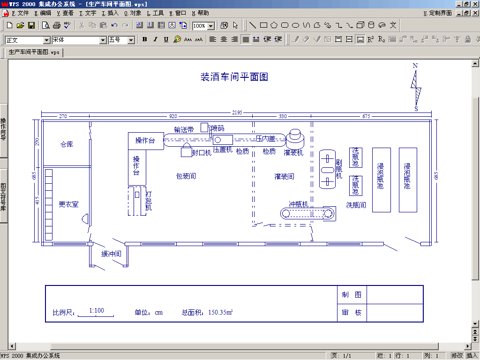The height and width of the screenshot is (360, 480).
Task: Undo the last action
Action: [x=114, y=25]
